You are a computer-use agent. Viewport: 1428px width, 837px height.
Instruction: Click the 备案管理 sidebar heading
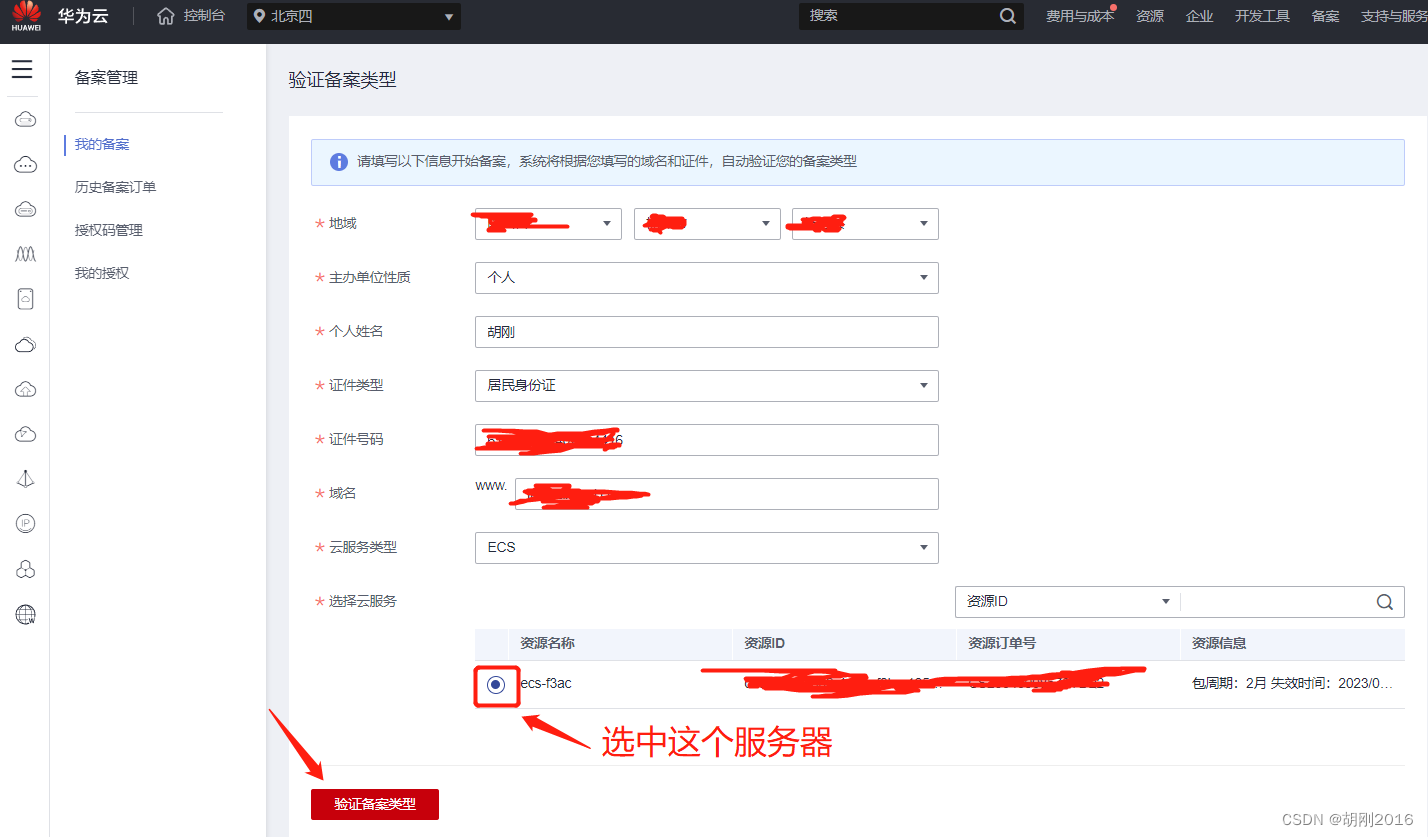point(106,78)
